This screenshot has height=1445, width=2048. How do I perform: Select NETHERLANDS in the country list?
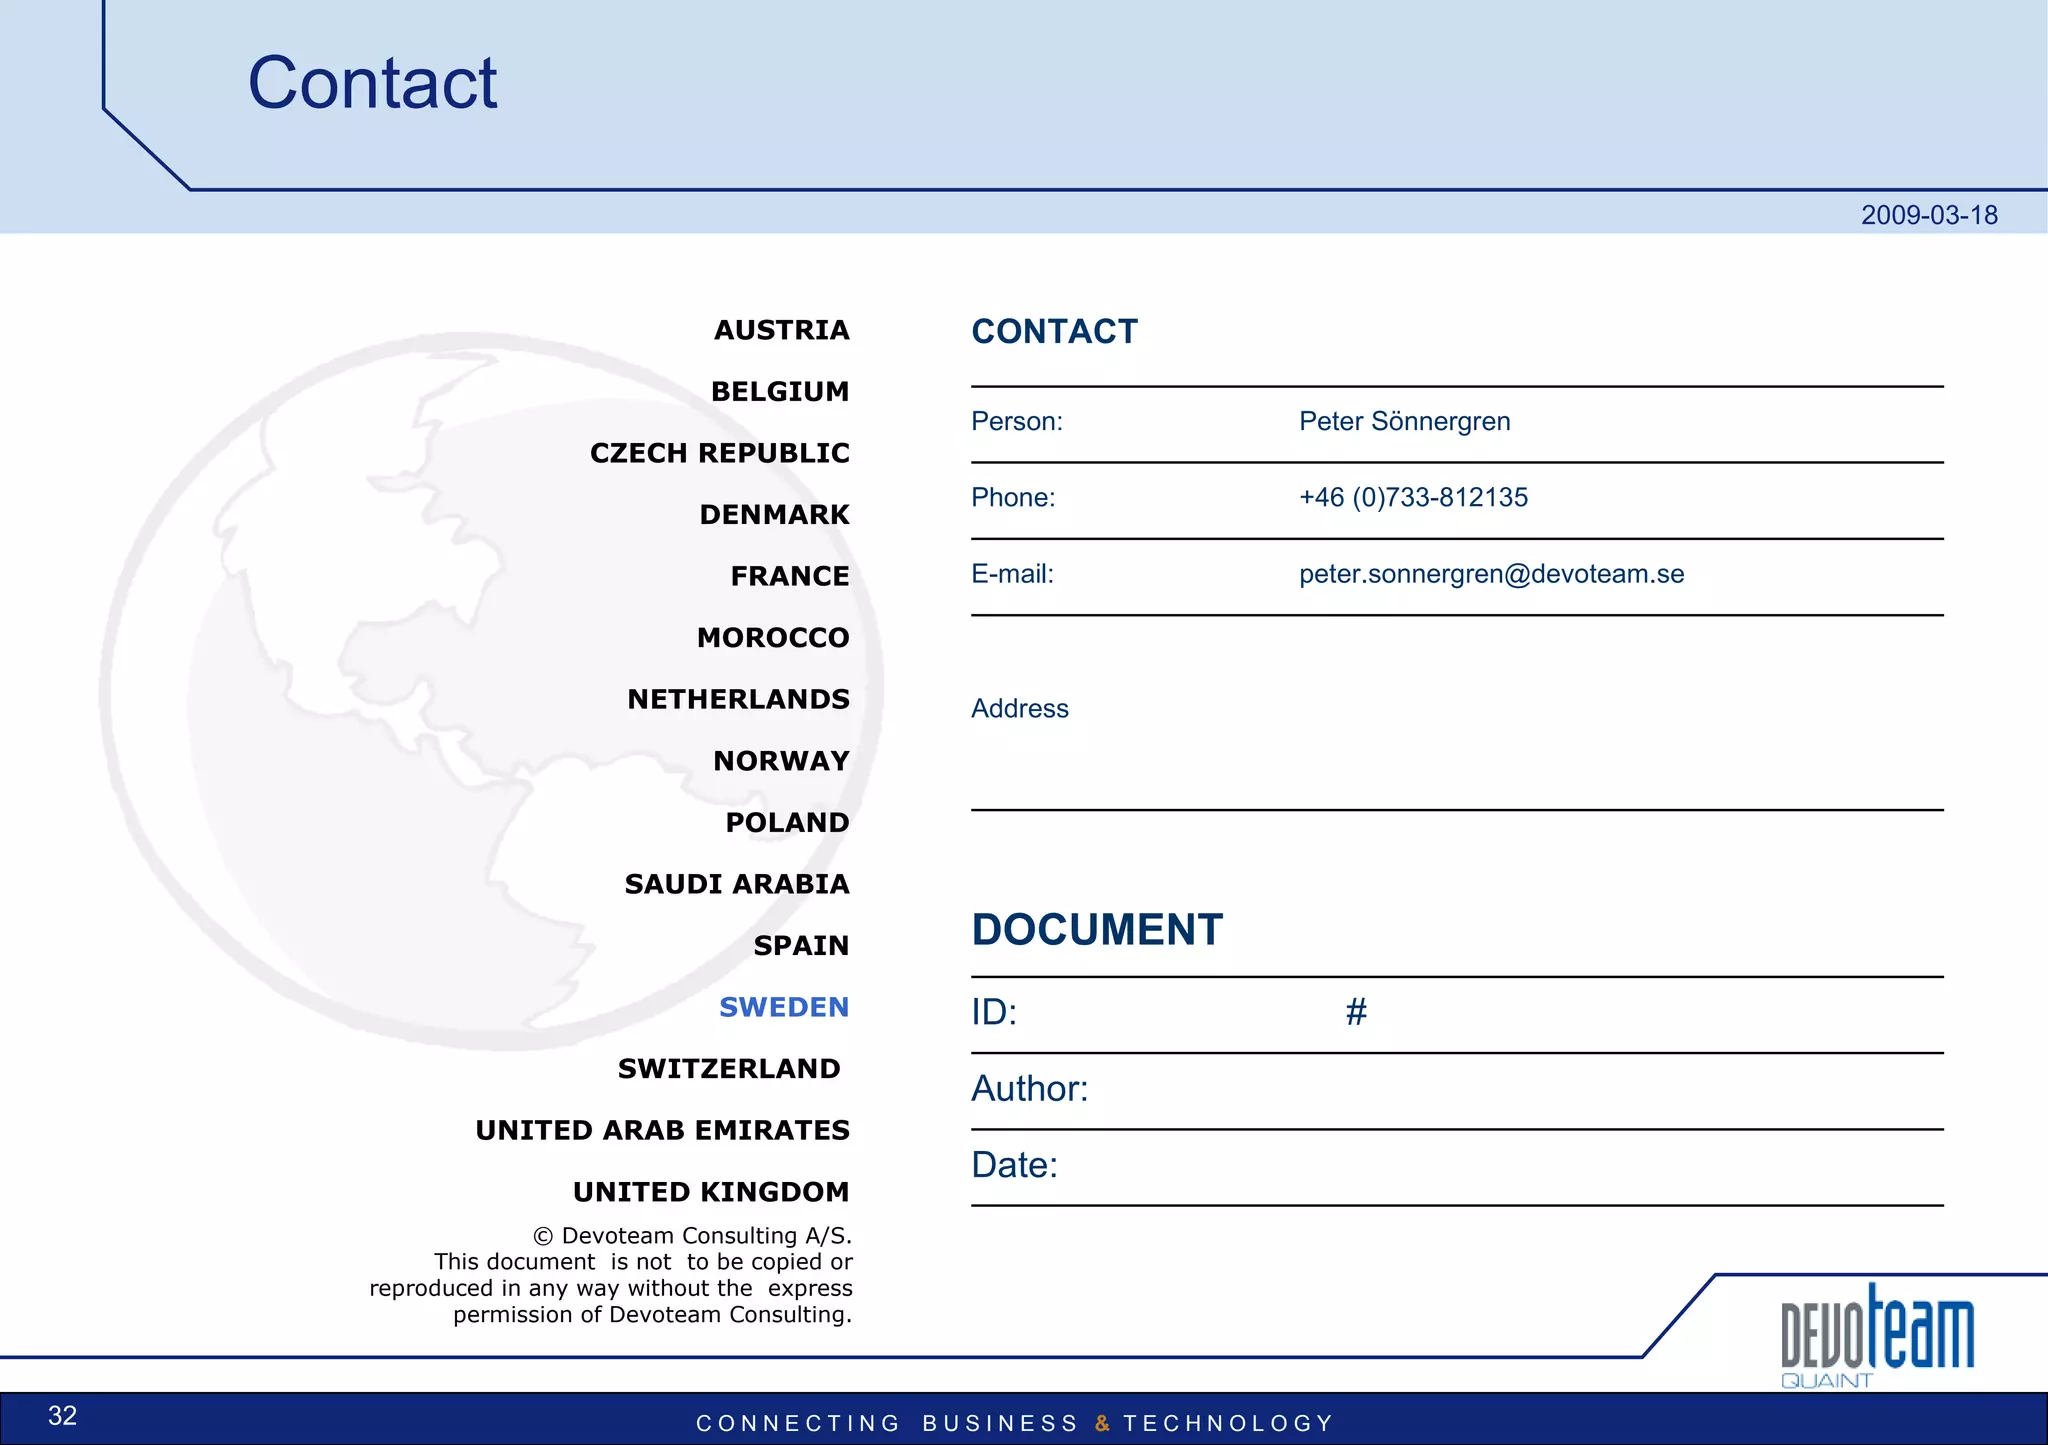pyautogui.click(x=738, y=699)
